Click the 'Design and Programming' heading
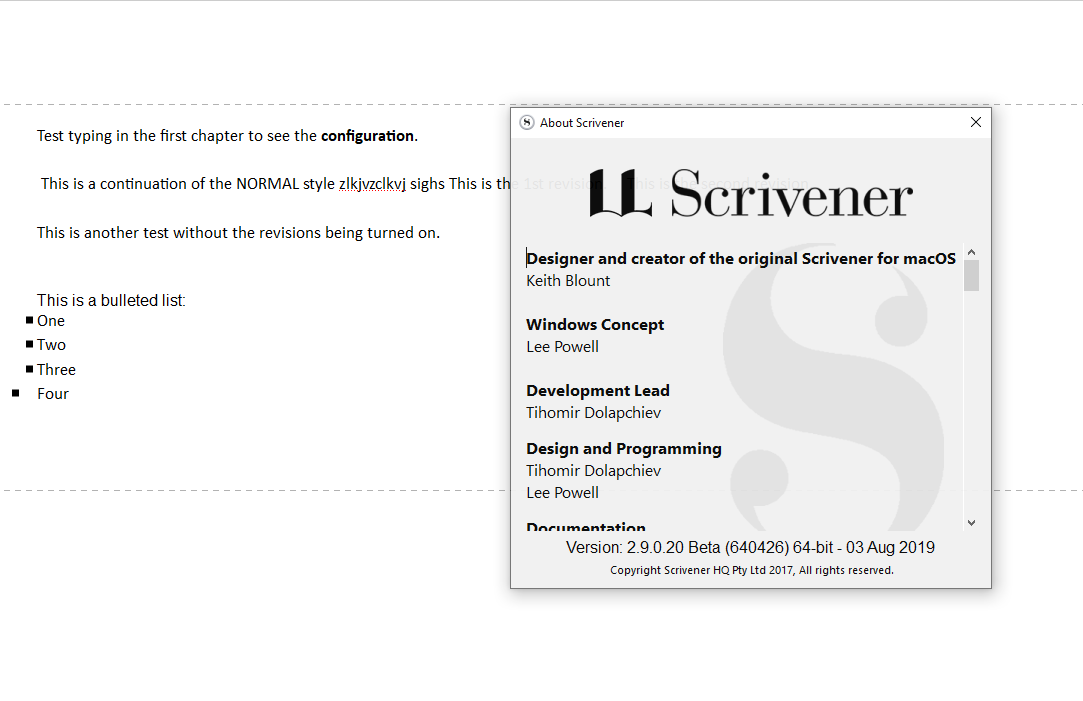Screen dimensions: 1083x701 624,448
